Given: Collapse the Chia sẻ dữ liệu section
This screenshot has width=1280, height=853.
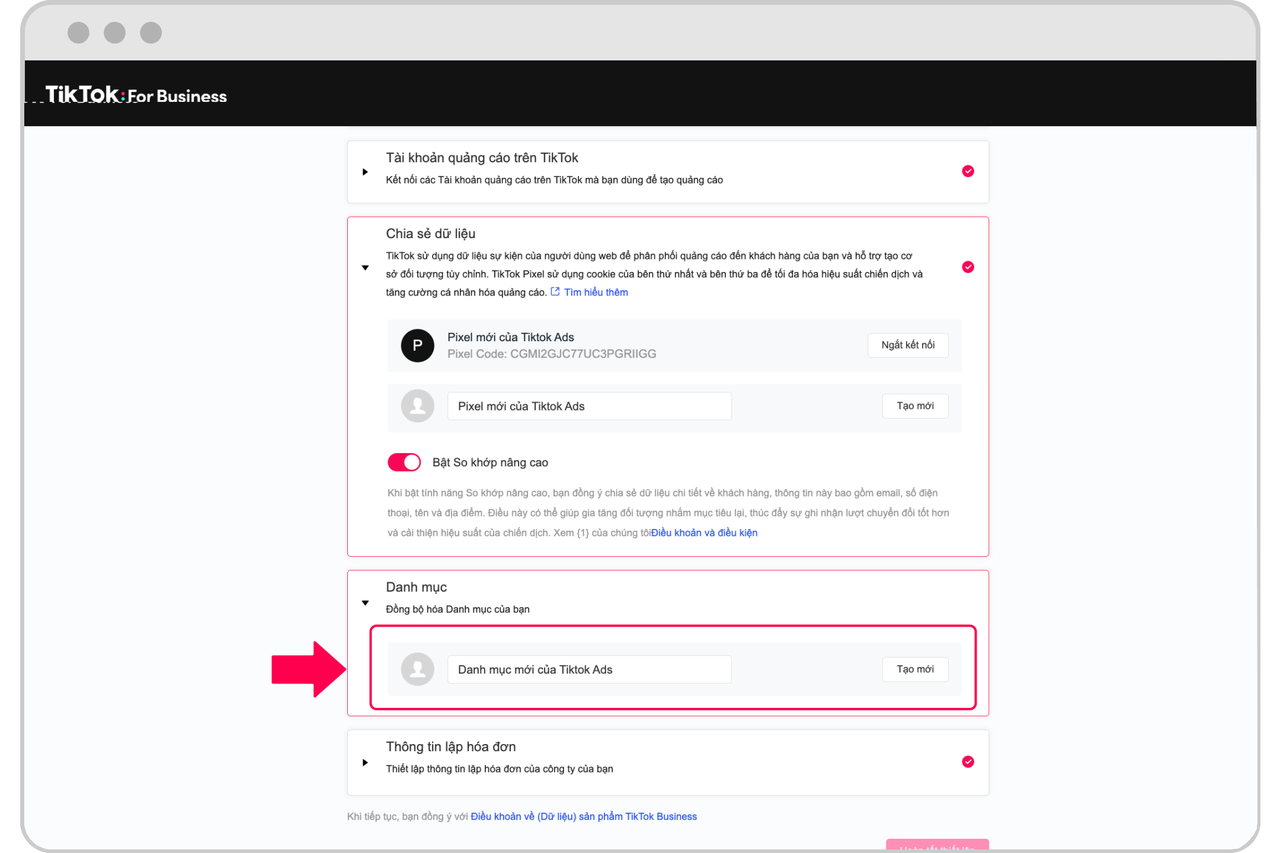Looking at the screenshot, I should 365,267.
